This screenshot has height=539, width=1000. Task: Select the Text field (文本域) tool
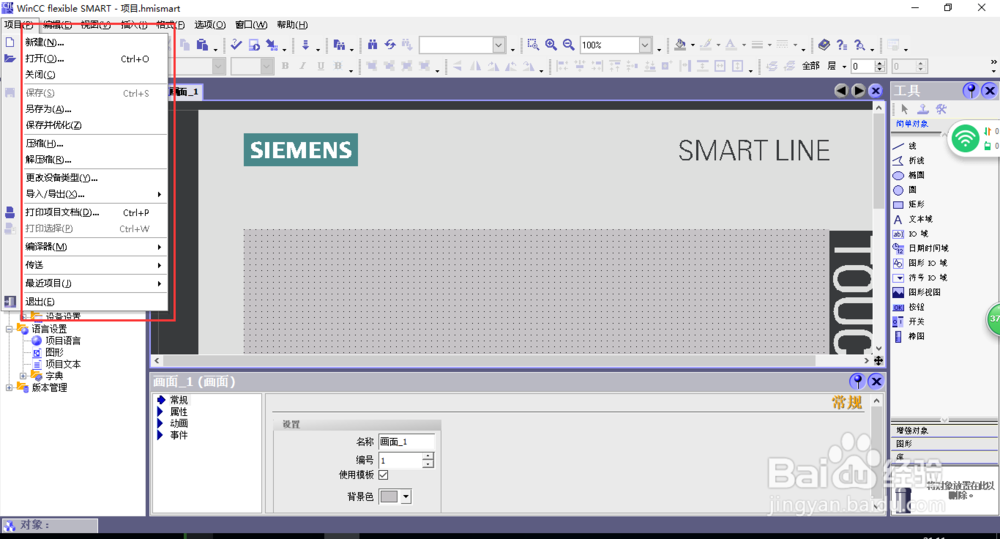[x=913, y=219]
